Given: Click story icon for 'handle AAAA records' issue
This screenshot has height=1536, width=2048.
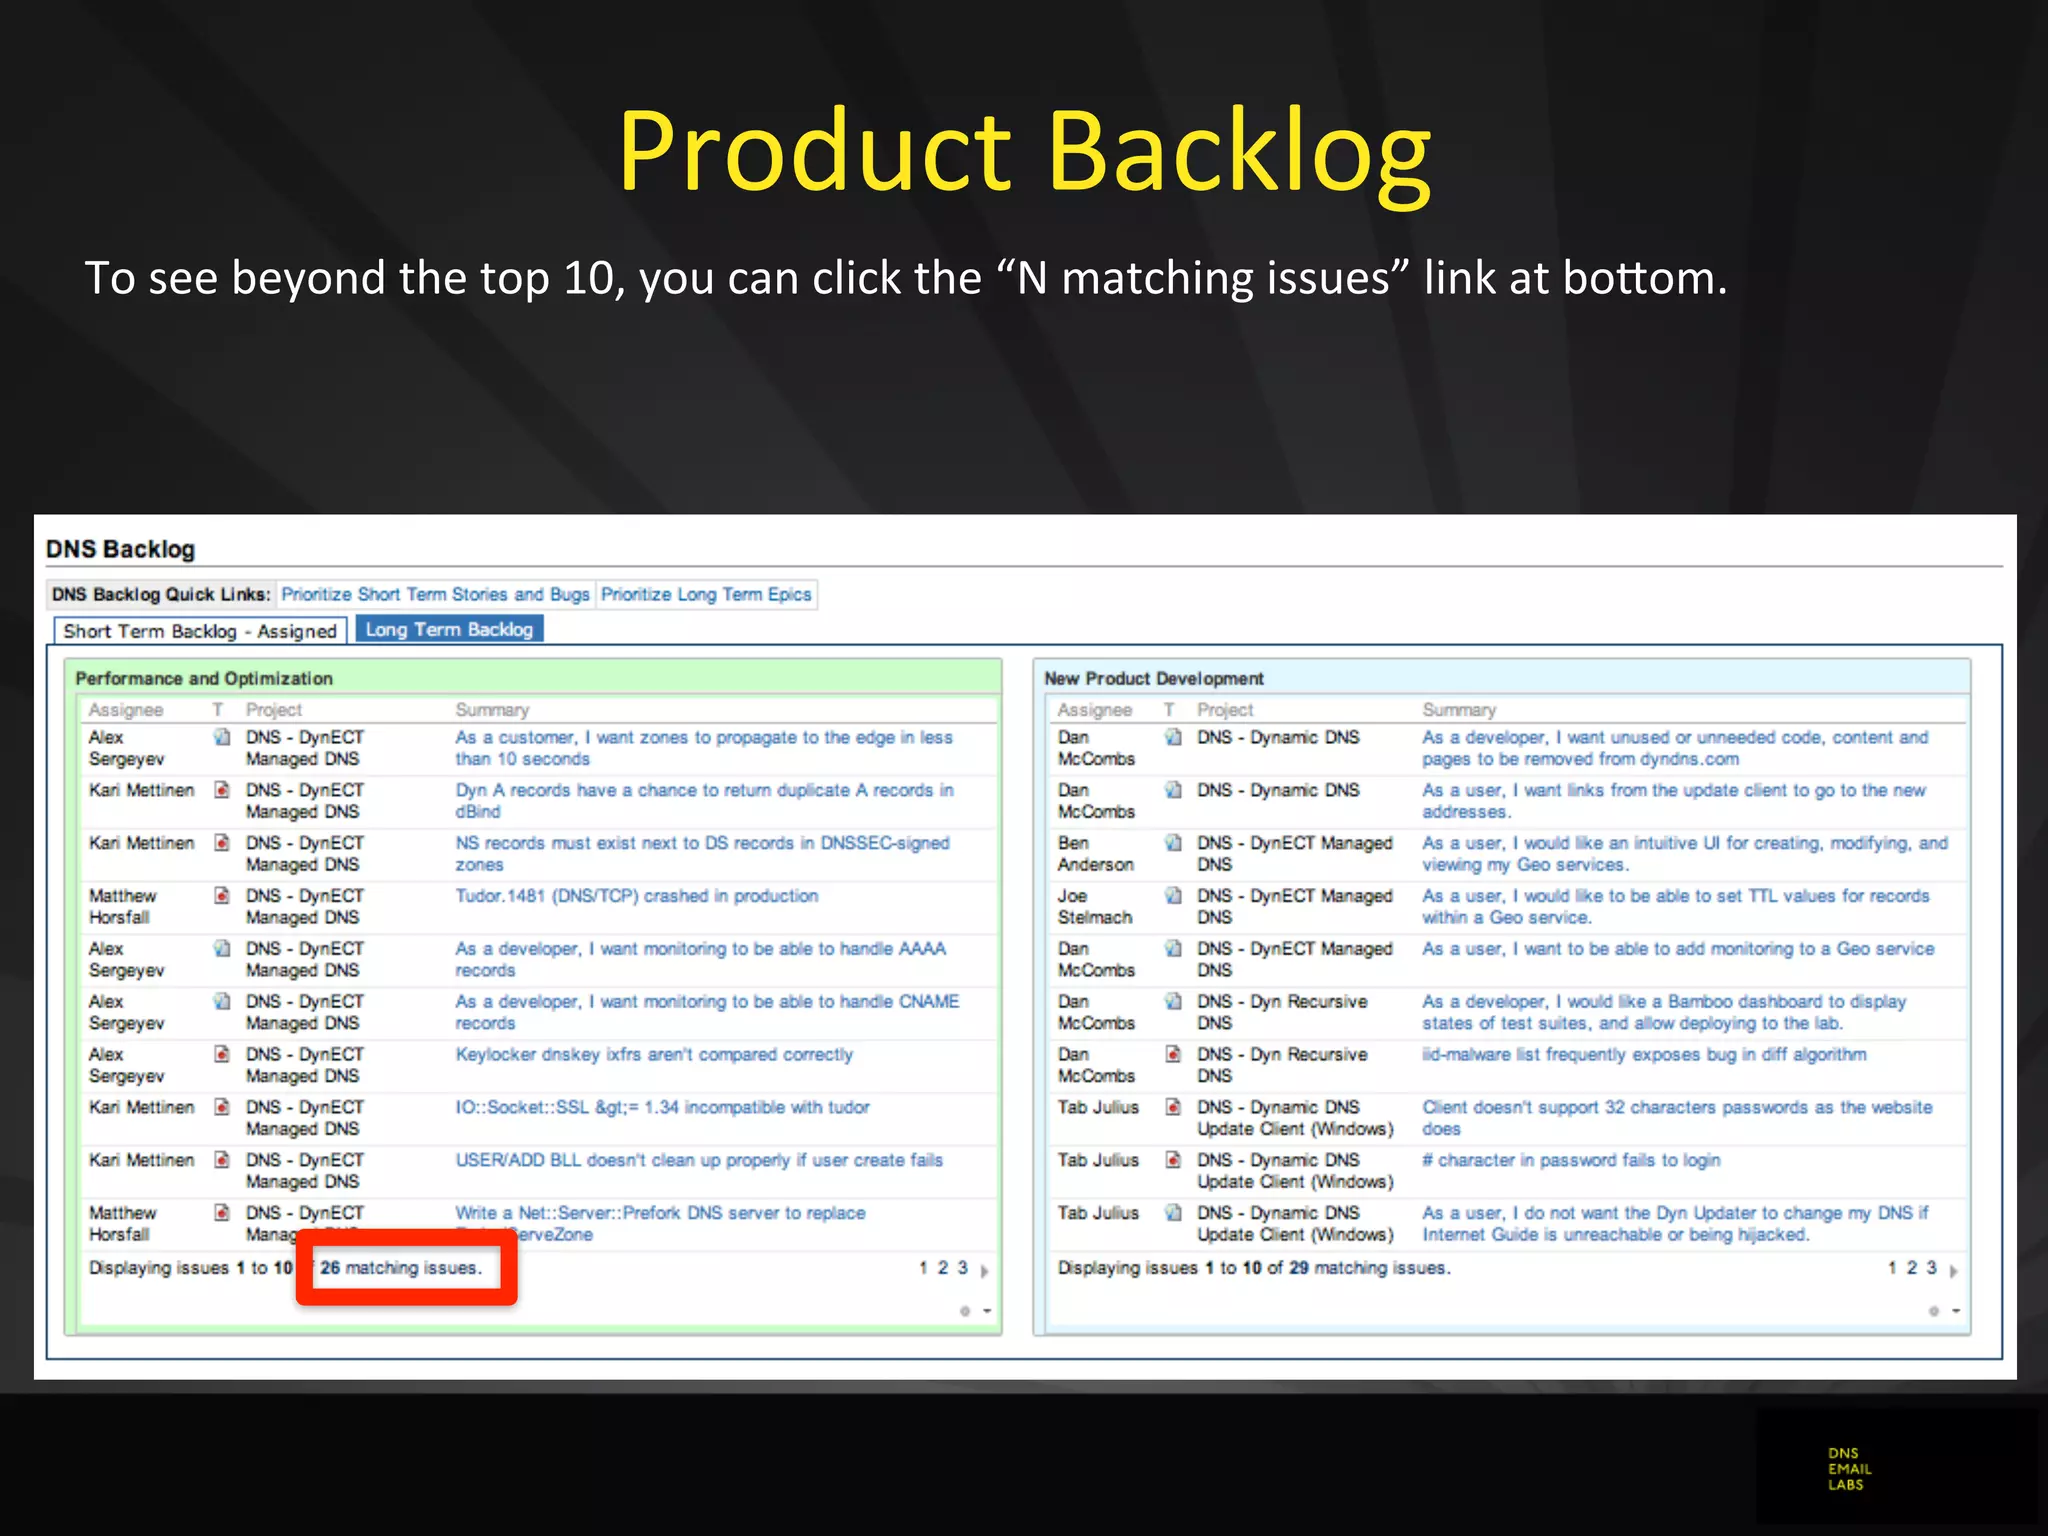Looking at the screenshot, I should (x=222, y=949).
